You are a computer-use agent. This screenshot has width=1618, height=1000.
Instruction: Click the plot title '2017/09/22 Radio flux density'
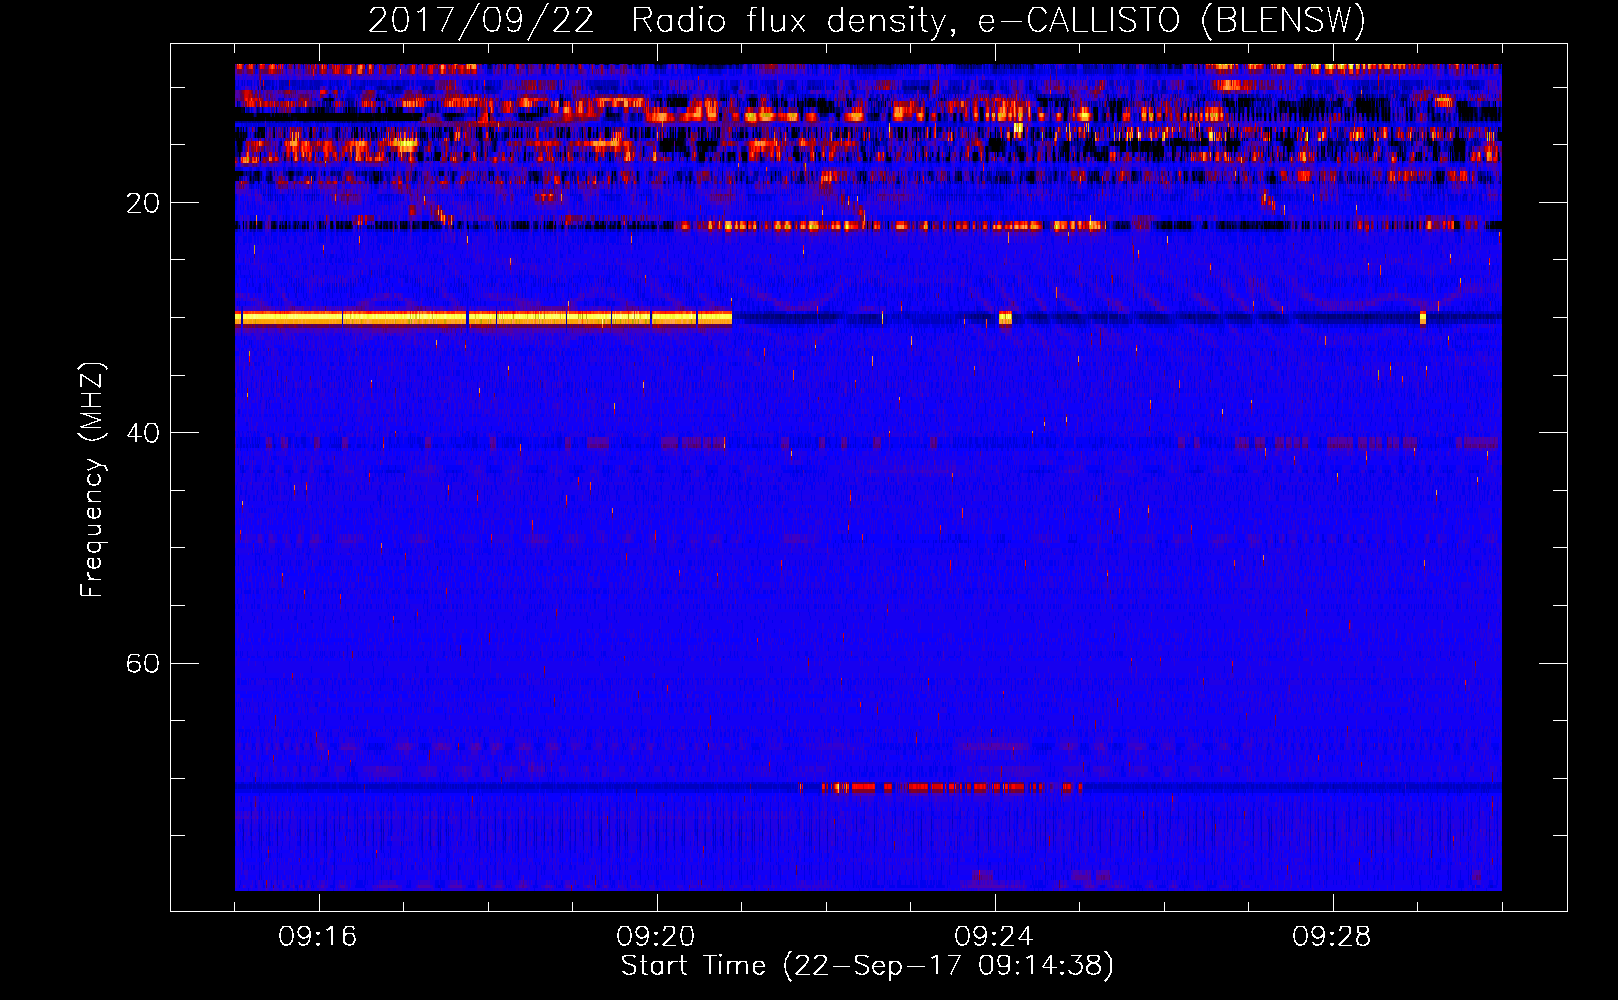(x=867, y=20)
